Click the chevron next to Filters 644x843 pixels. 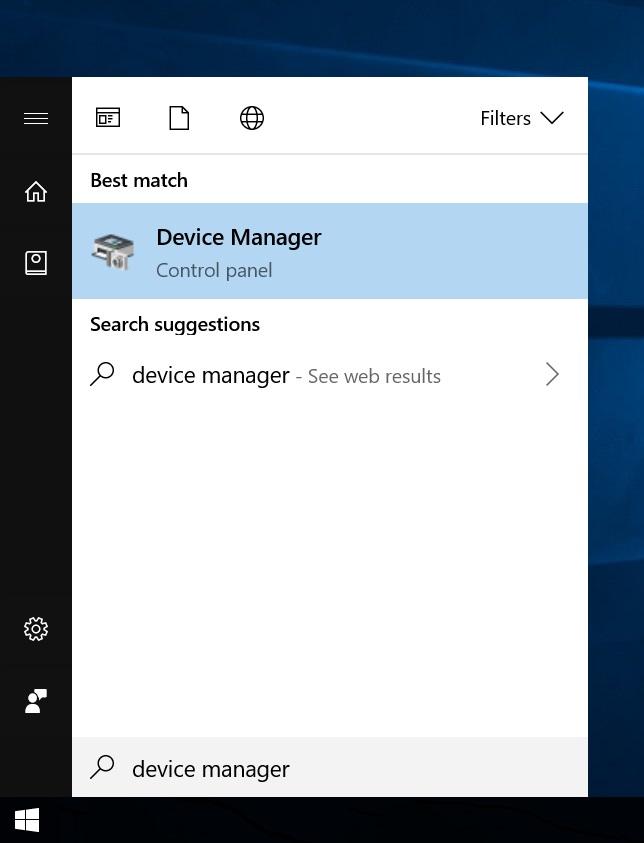[x=552, y=117]
